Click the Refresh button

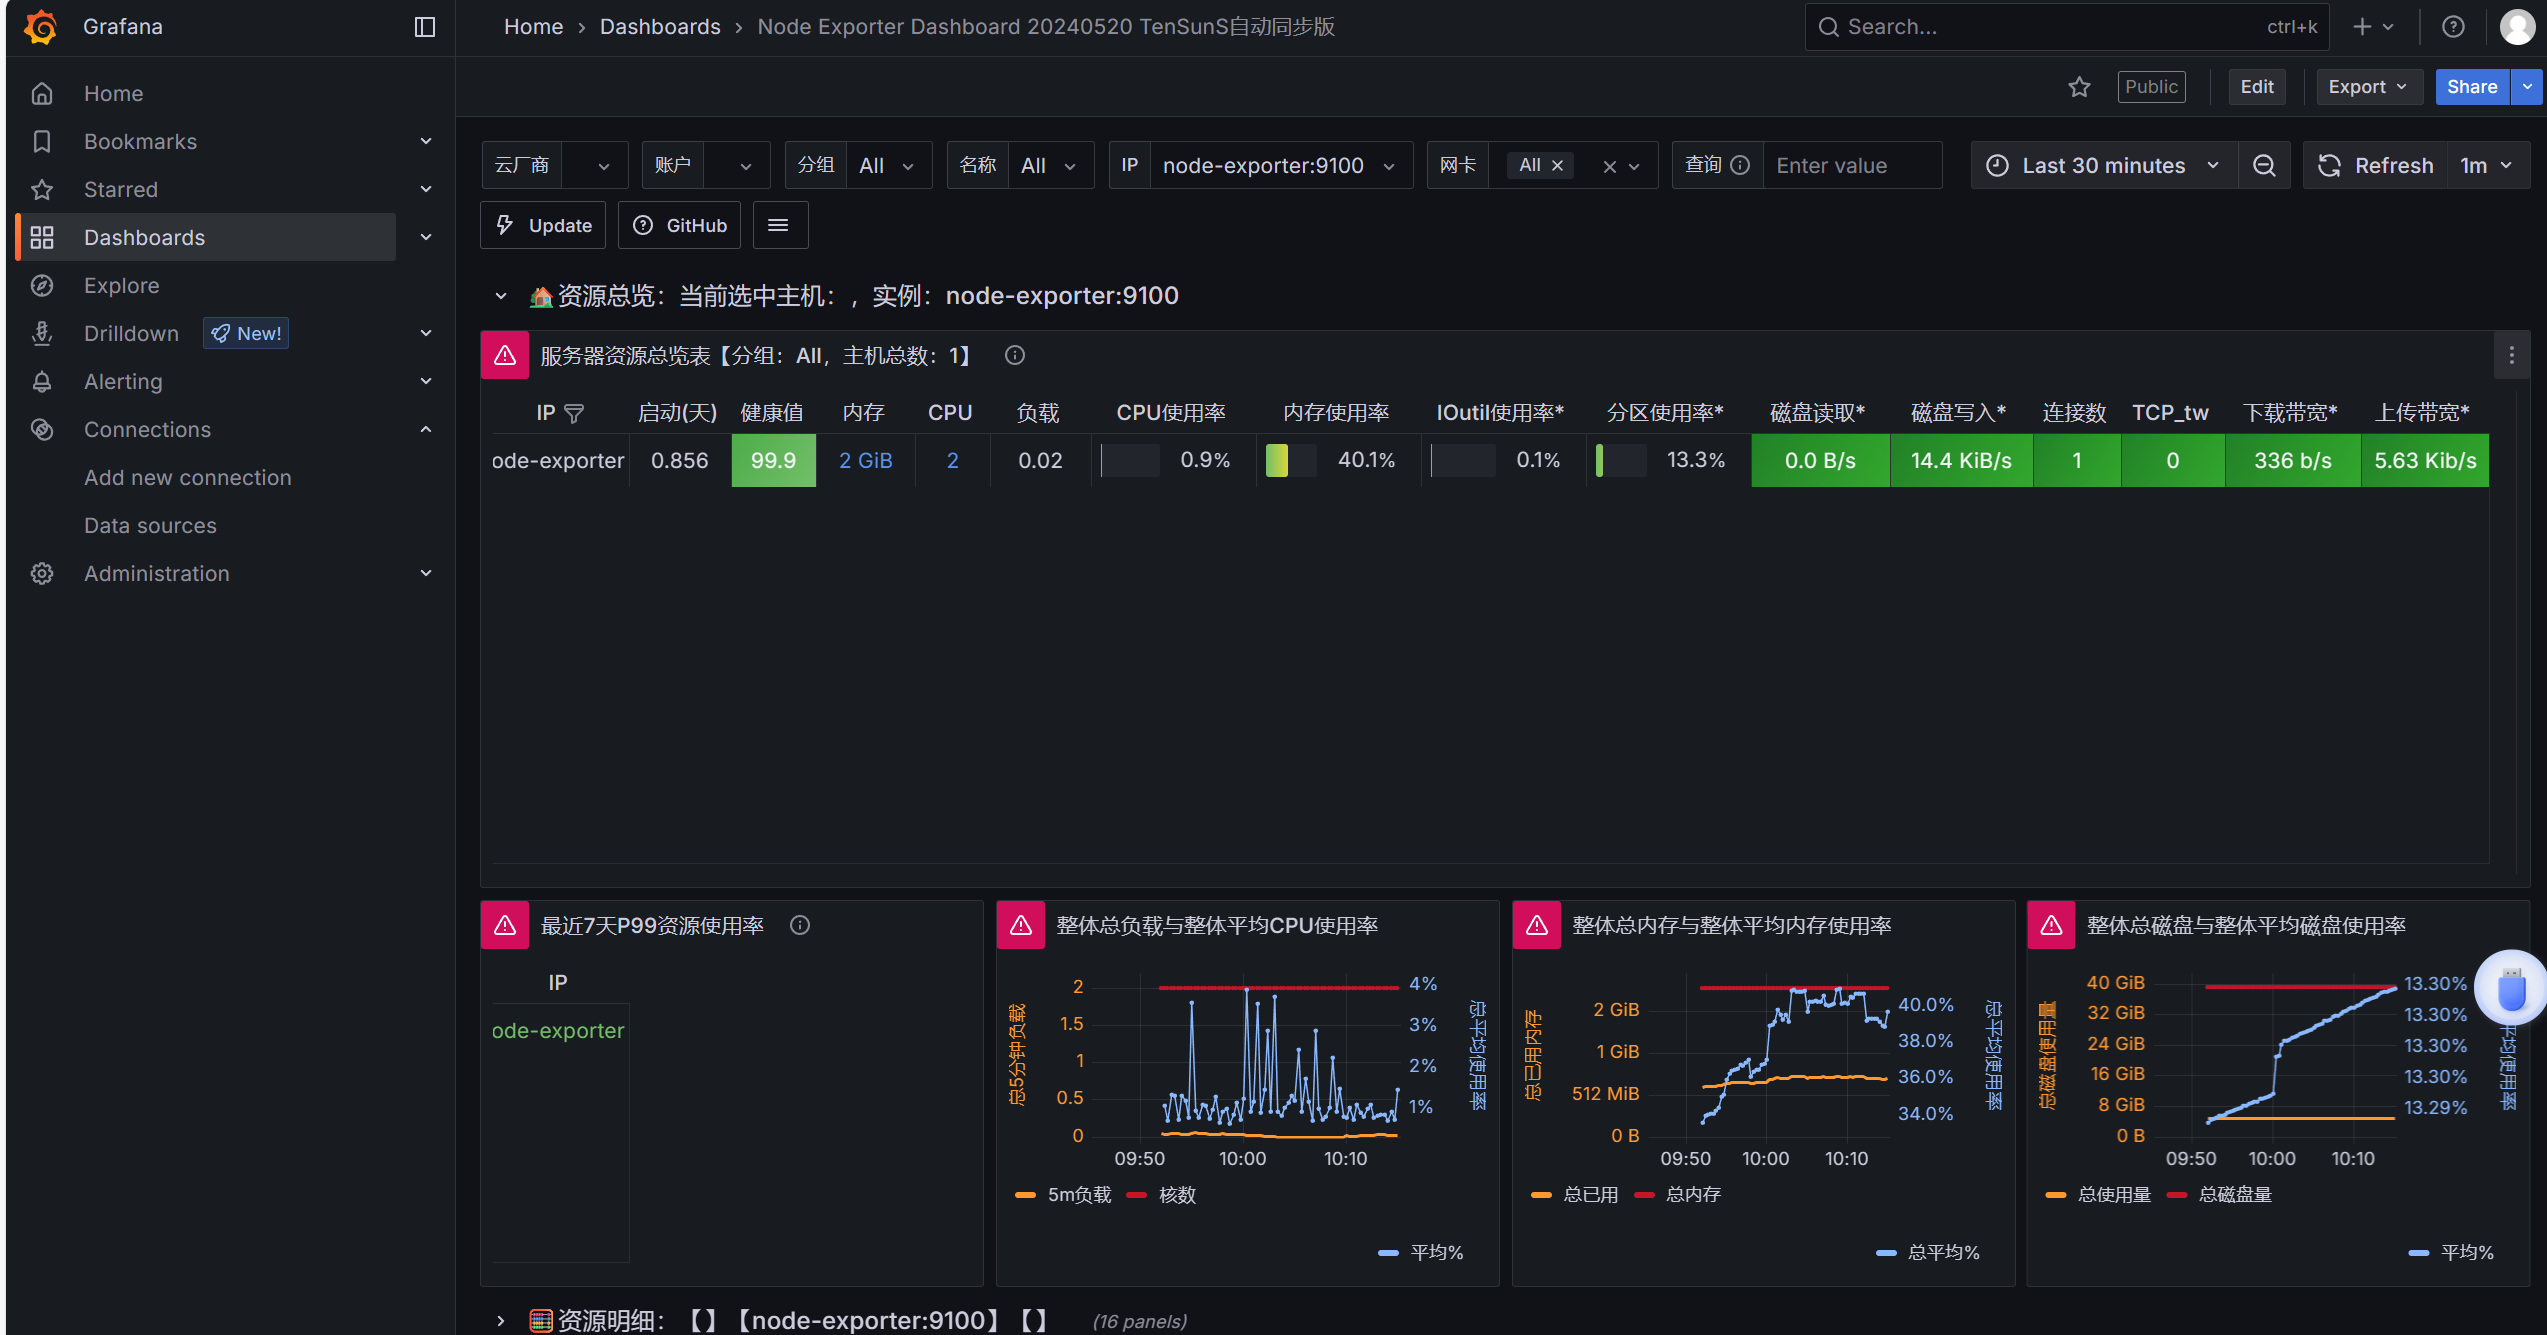[x=2376, y=165]
